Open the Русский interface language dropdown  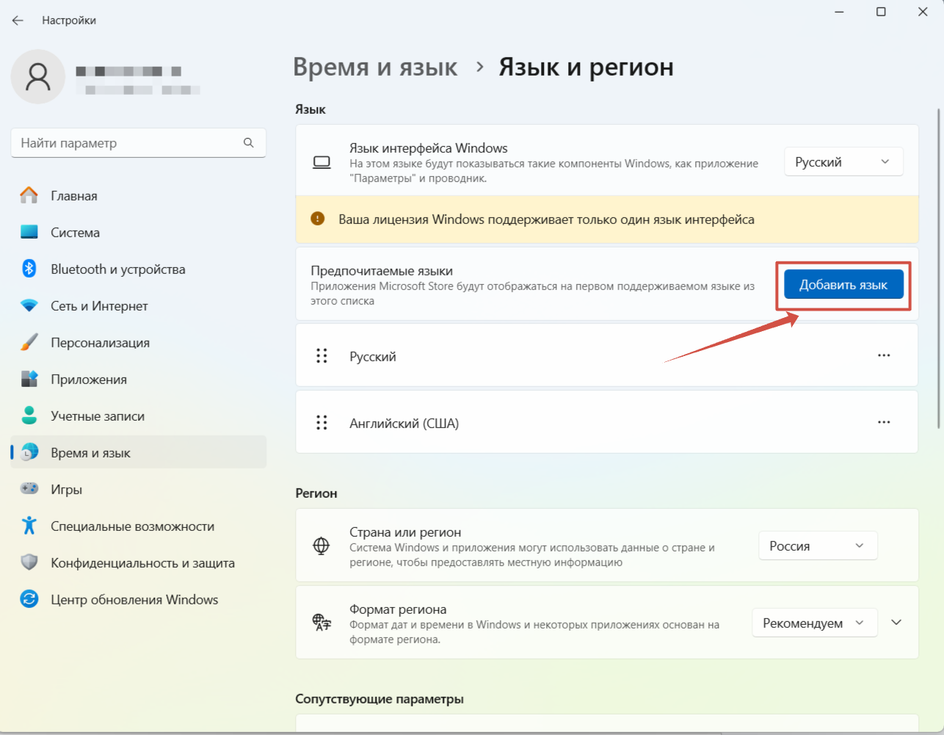click(x=843, y=161)
